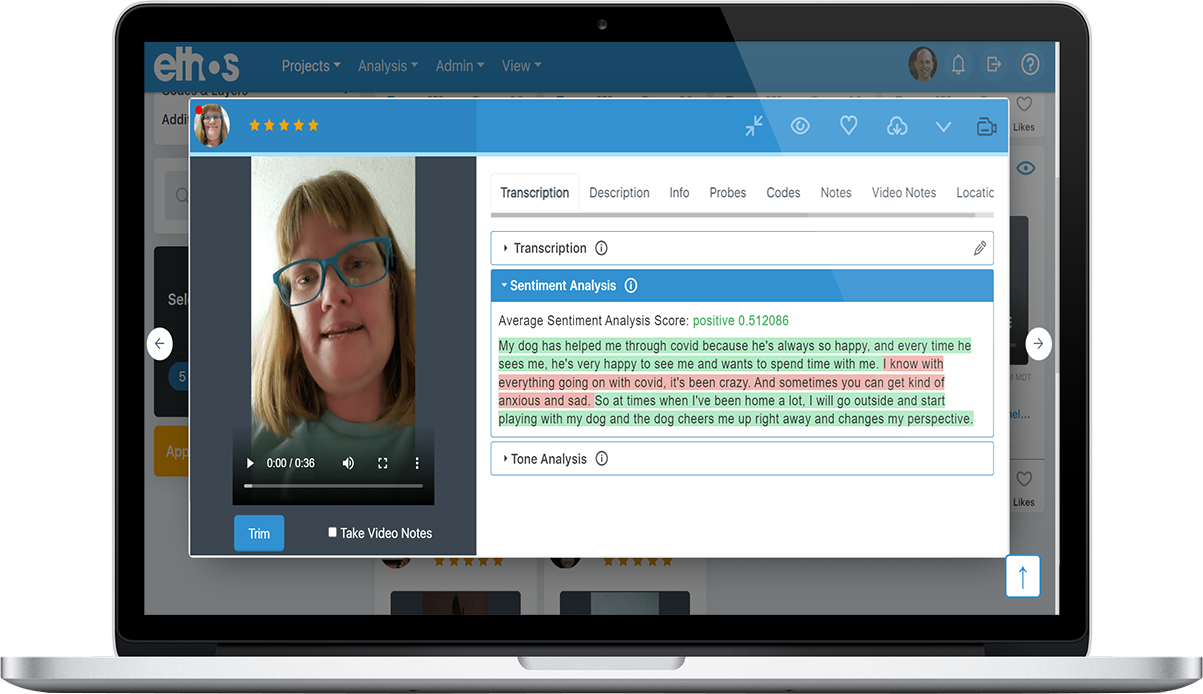Log out using the sign-out icon
The height and width of the screenshot is (694, 1203).
[x=993, y=64]
